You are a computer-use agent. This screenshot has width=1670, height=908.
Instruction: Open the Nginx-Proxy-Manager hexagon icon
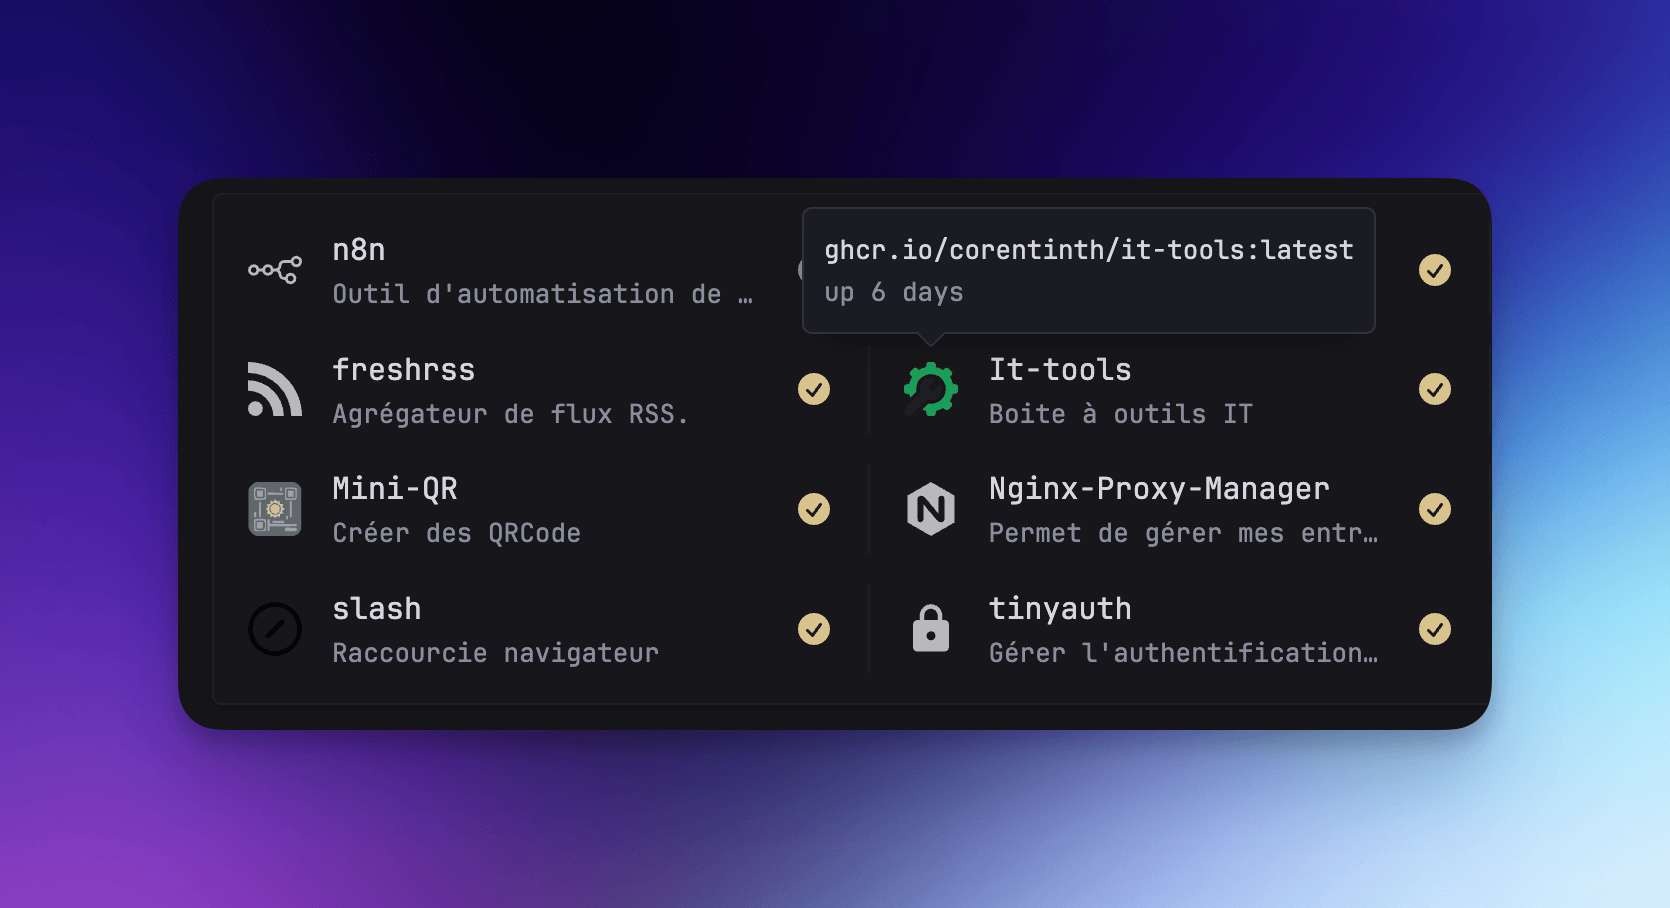tap(931, 509)
